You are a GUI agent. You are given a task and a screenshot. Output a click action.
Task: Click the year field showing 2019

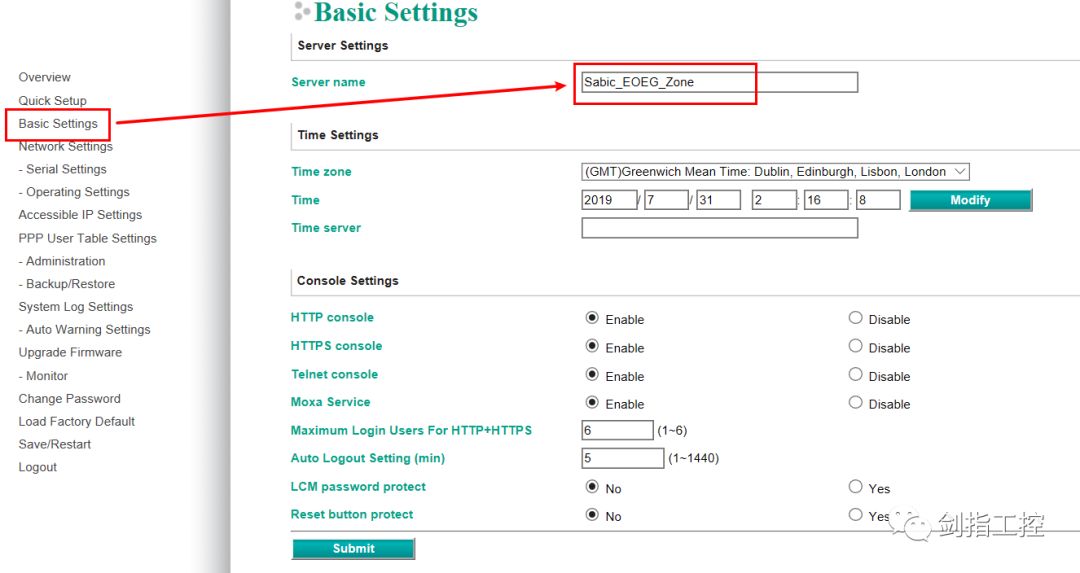pyautogui.click(x=609, y=200)
